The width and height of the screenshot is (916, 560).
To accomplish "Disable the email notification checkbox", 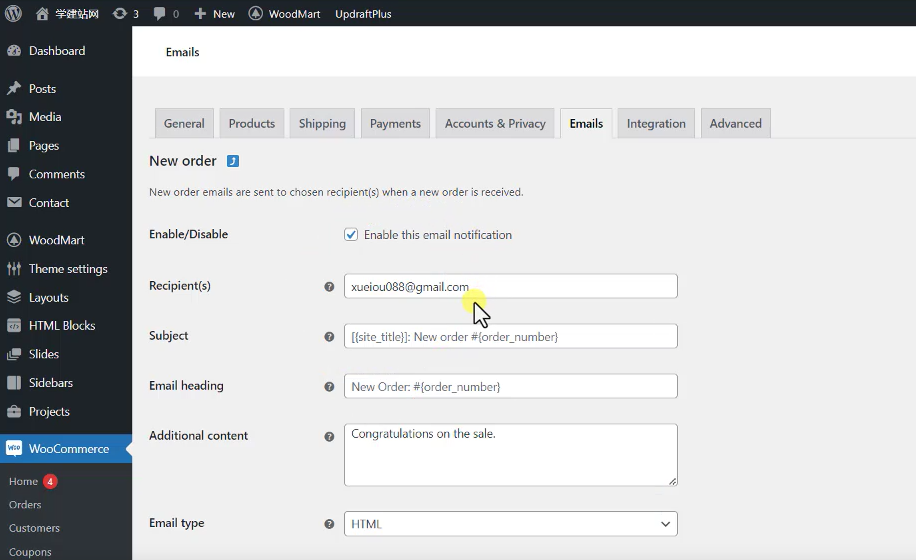I will point(351,235).
